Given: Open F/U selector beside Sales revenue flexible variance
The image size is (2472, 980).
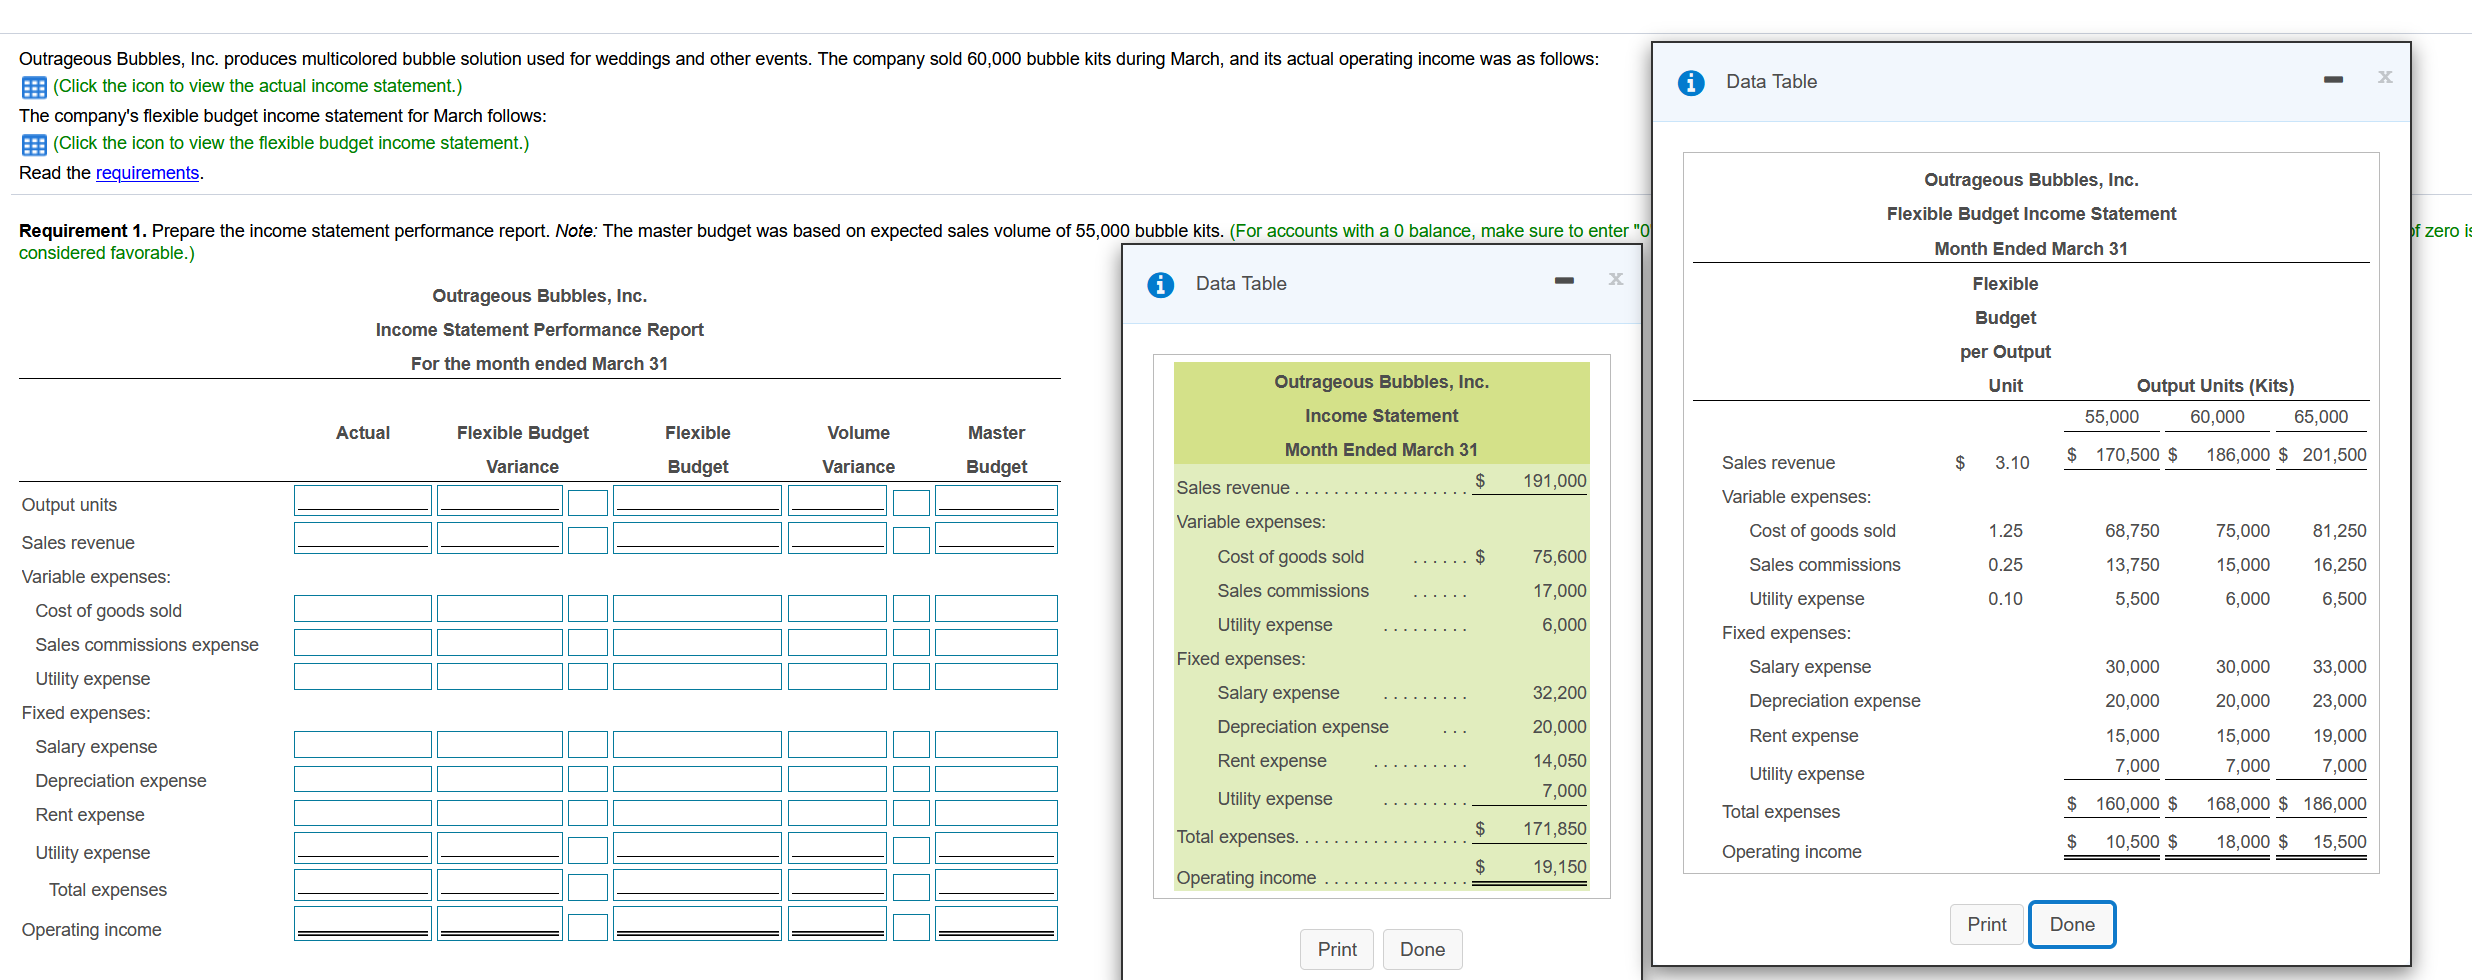Looking at the screenshot, I should pos(588,538).
